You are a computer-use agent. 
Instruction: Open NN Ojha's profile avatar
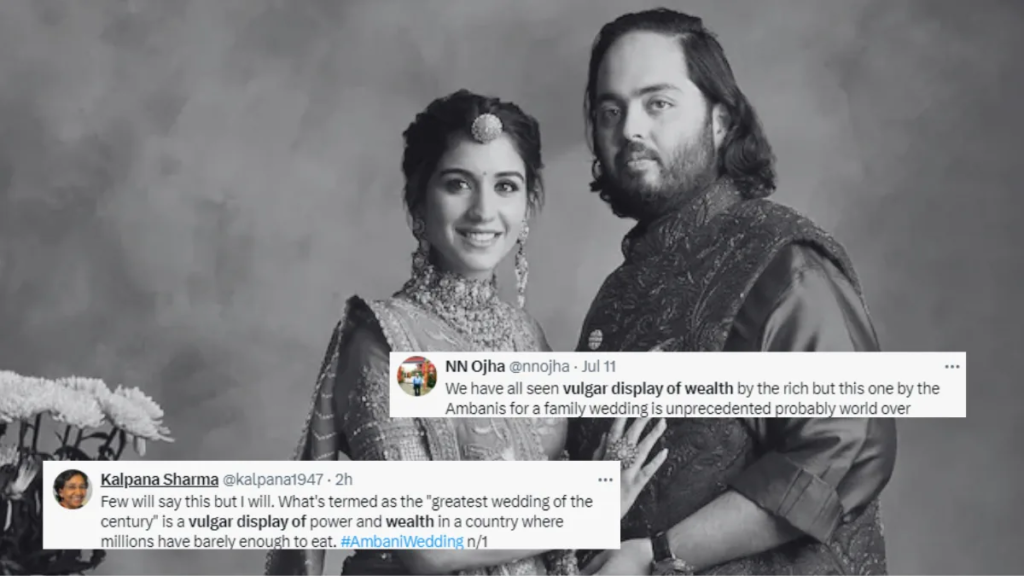pyautogui.click(x=417, y=376)
